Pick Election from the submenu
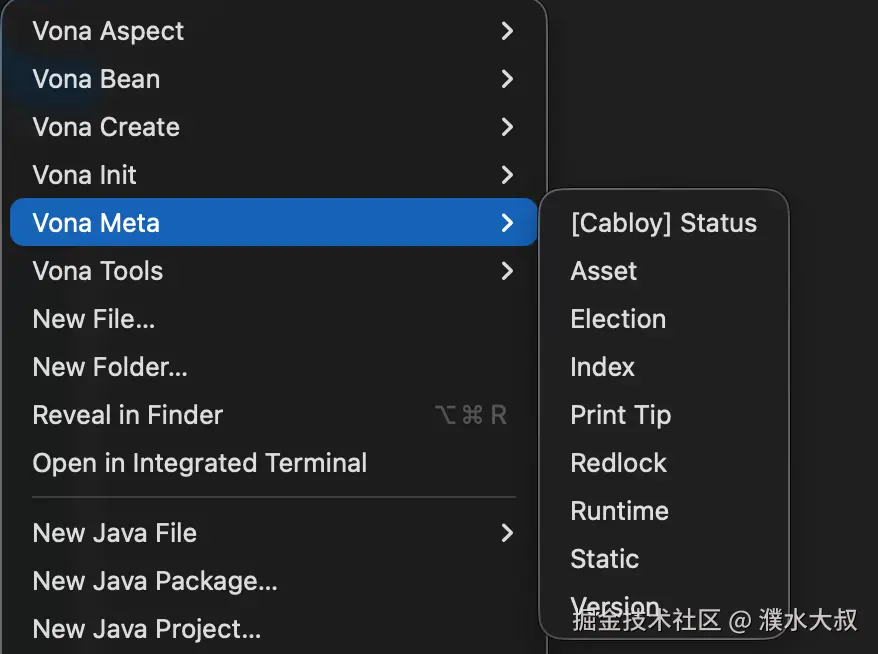 coord(618,319)
